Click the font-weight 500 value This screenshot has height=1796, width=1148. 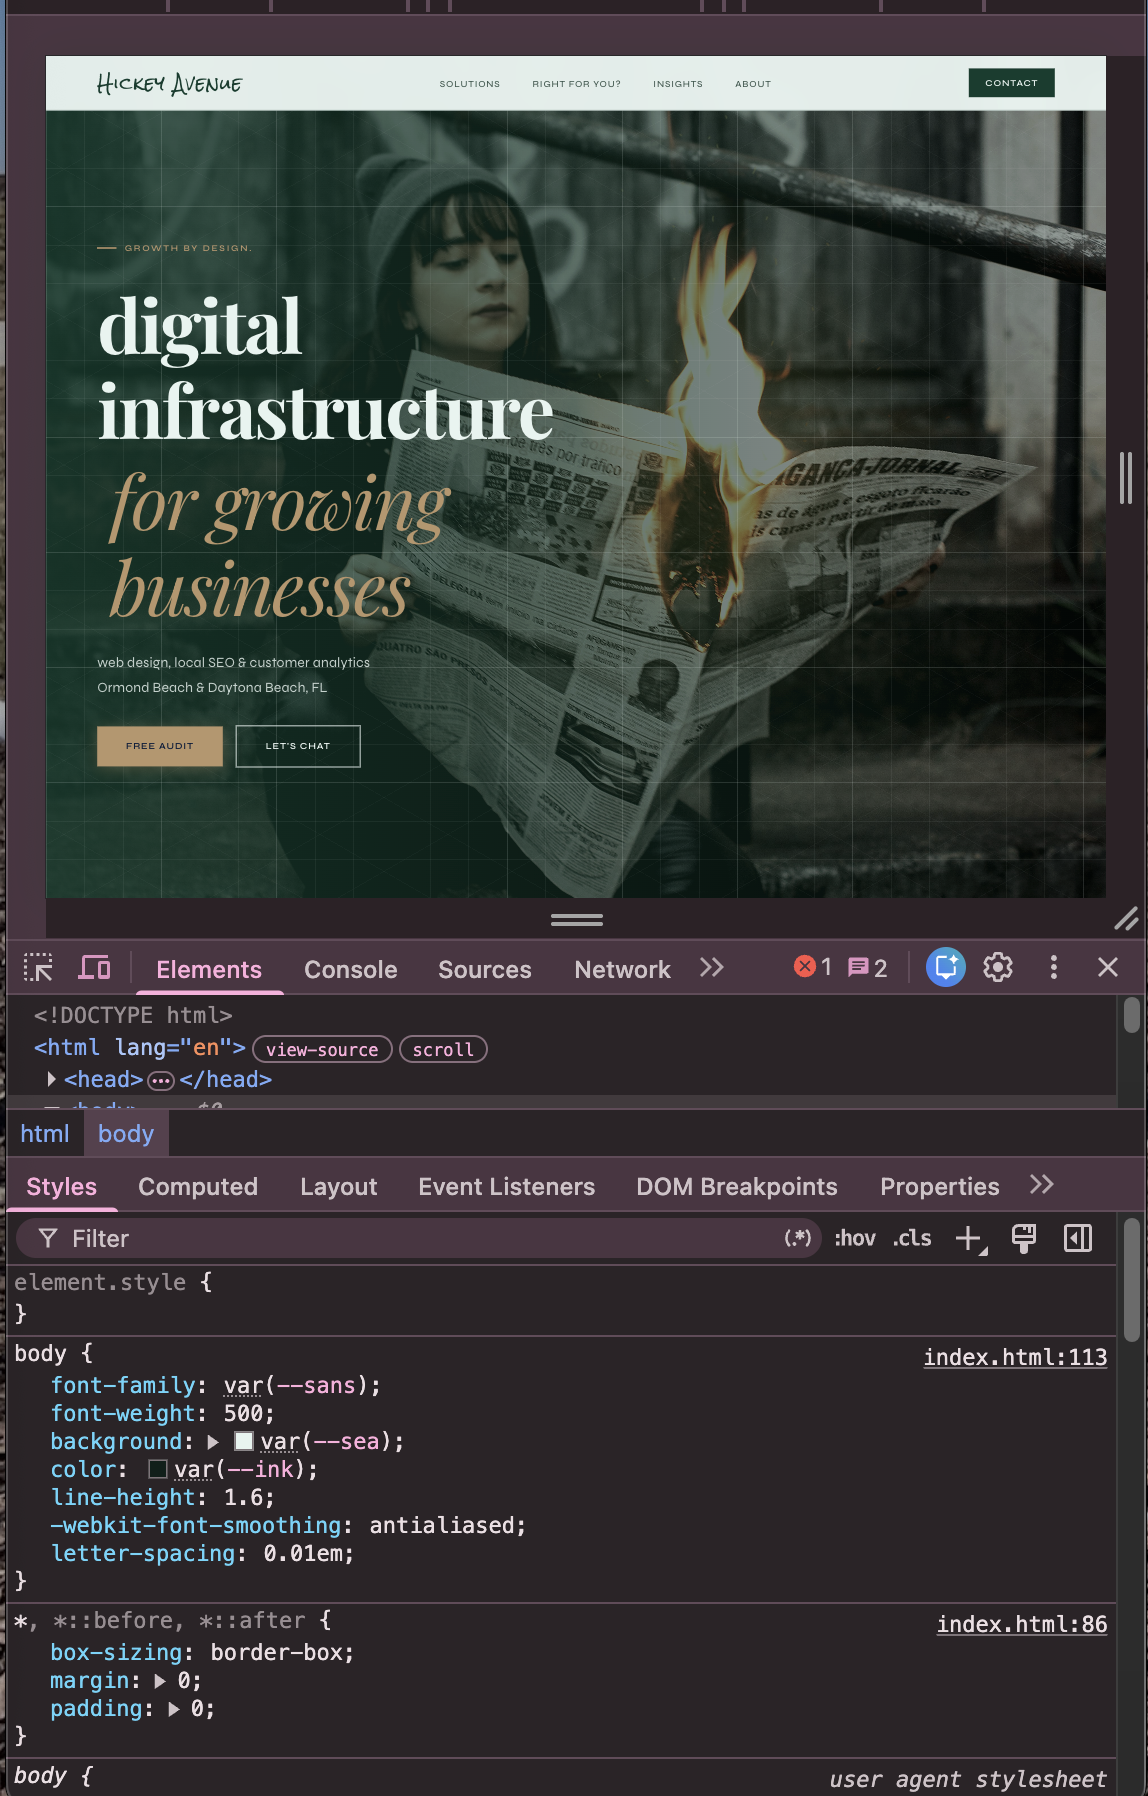[243, 1413]
